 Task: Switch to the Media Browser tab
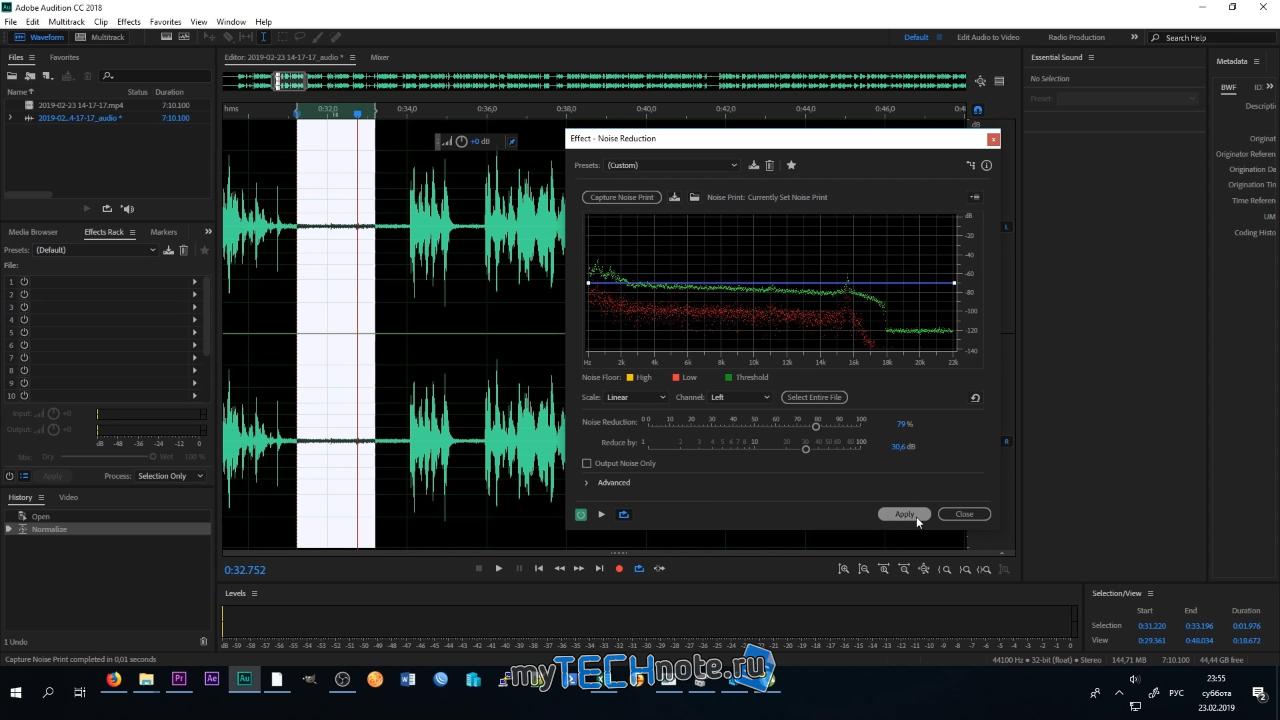pos(33,232)
